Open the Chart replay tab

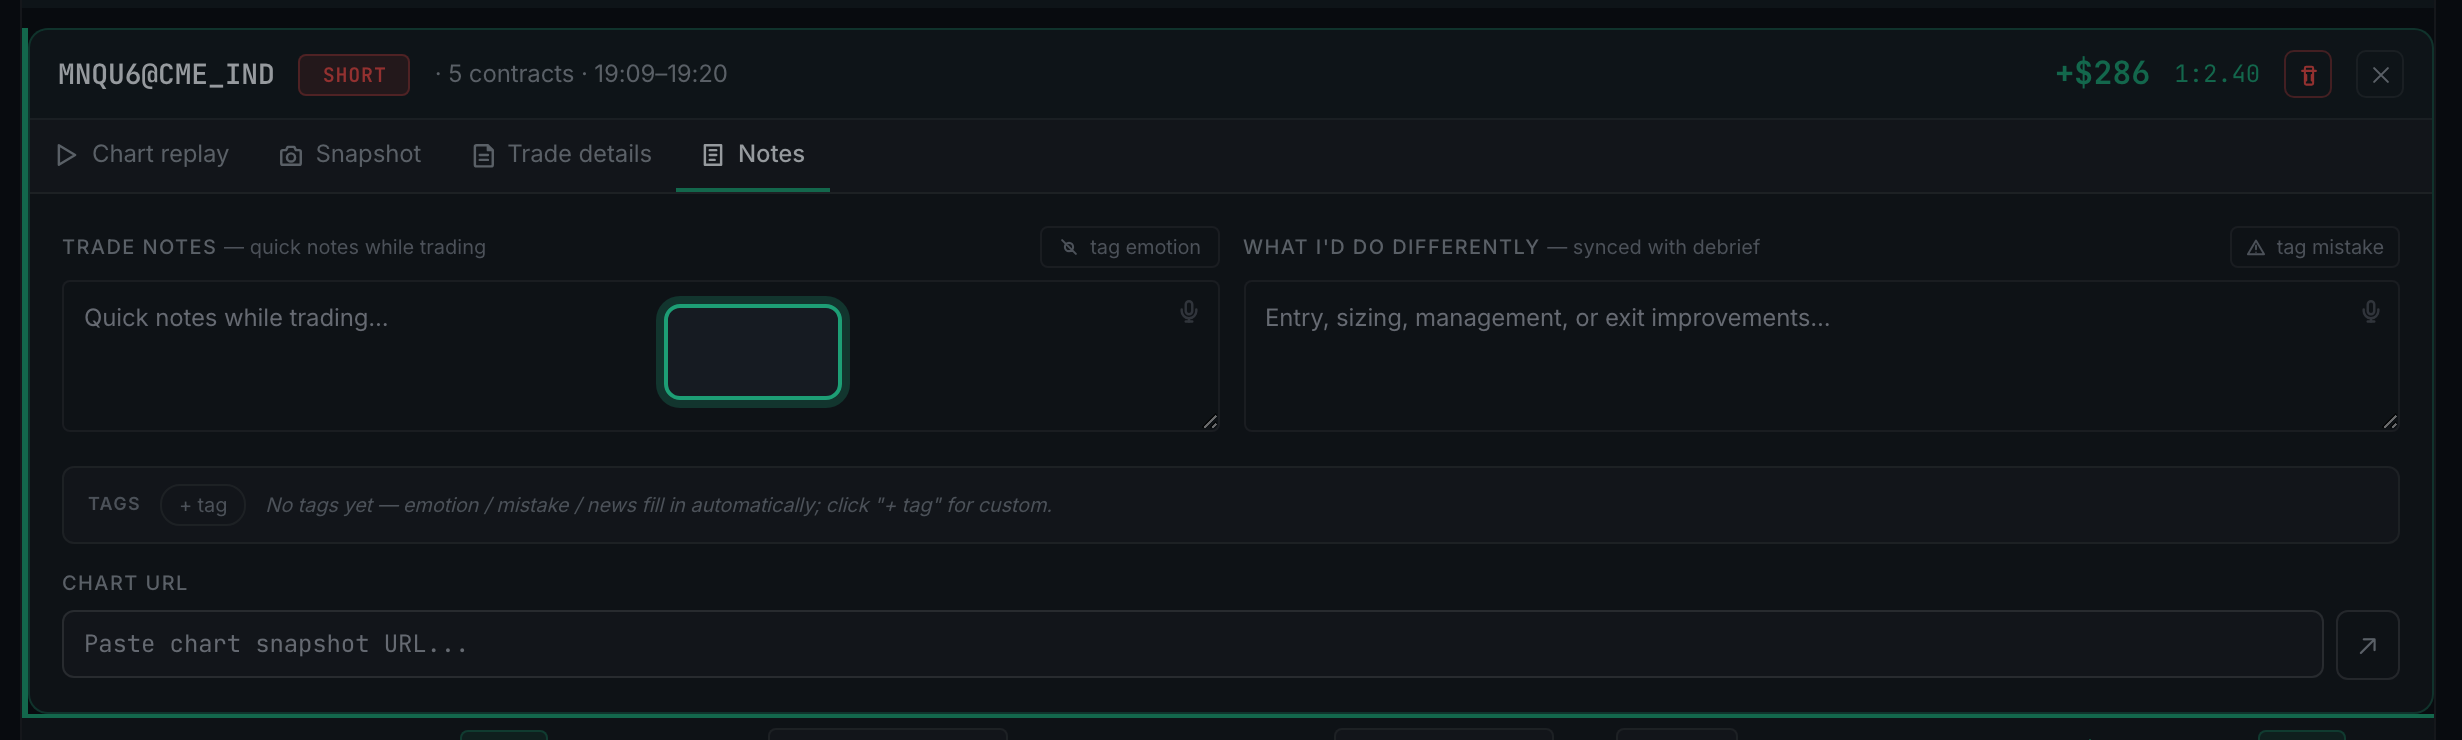142,155
